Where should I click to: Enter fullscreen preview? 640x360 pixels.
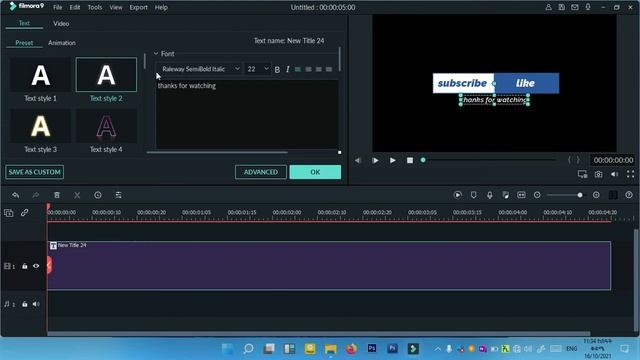630,174
